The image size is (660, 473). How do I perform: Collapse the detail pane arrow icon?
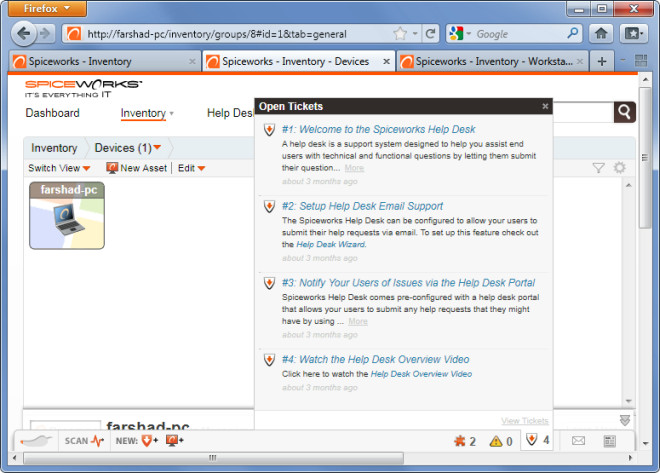tap(625, 420)
